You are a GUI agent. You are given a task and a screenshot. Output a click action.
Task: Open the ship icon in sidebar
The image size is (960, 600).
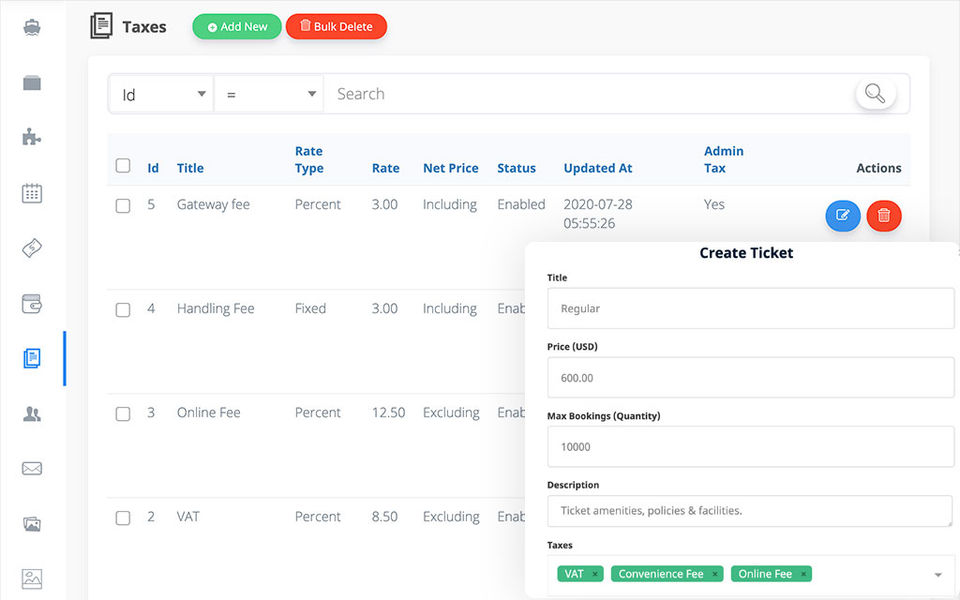[32, 28]
